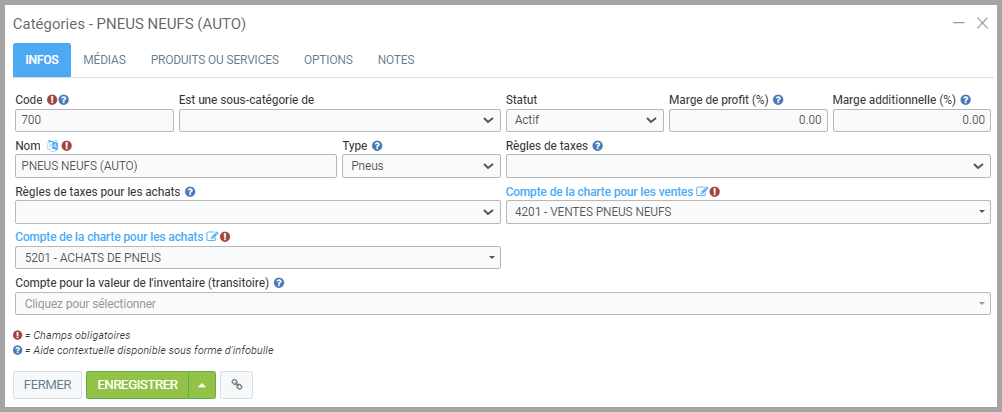1002x412 pixels.
Task: Click the Règles de taxes help icon
Action: 597,146
